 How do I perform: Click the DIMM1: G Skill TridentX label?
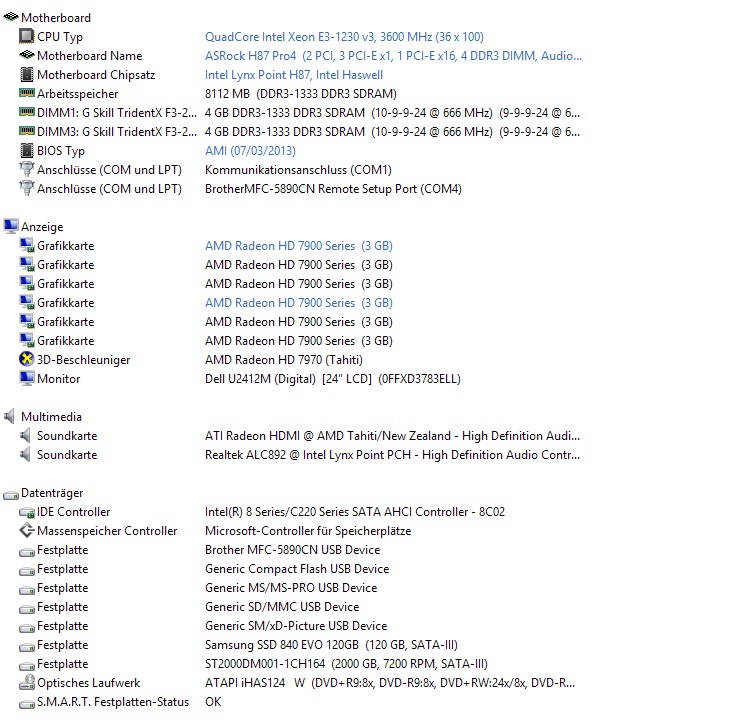[117, 113]
